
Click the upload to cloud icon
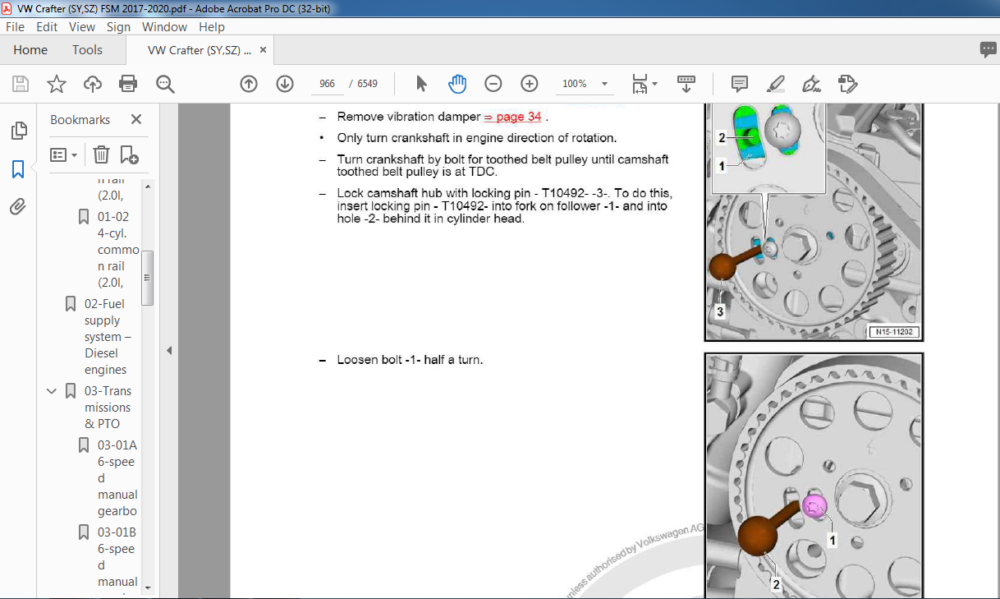(92, 84)
